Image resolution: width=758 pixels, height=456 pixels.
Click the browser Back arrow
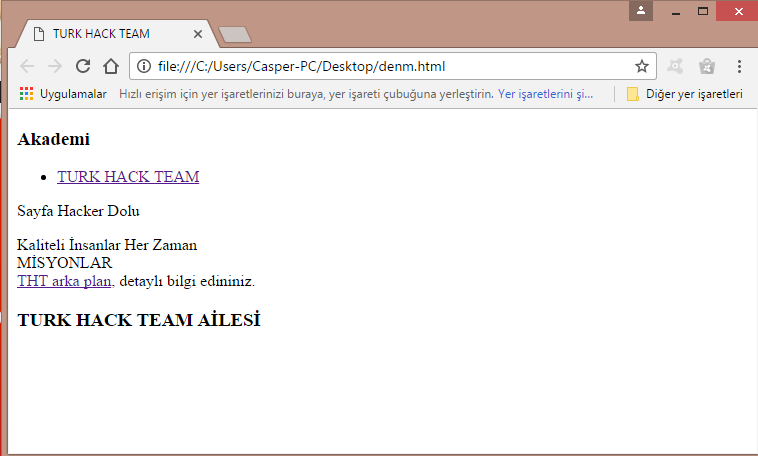click(27, 66)
